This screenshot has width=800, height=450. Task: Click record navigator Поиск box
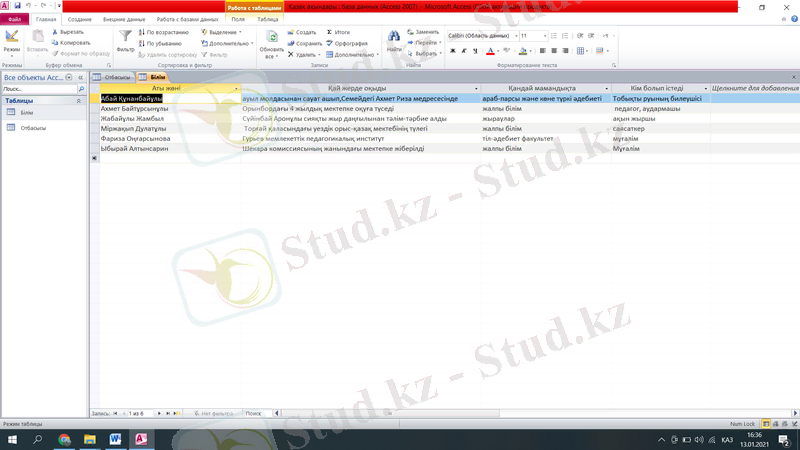tap(257, 413)
